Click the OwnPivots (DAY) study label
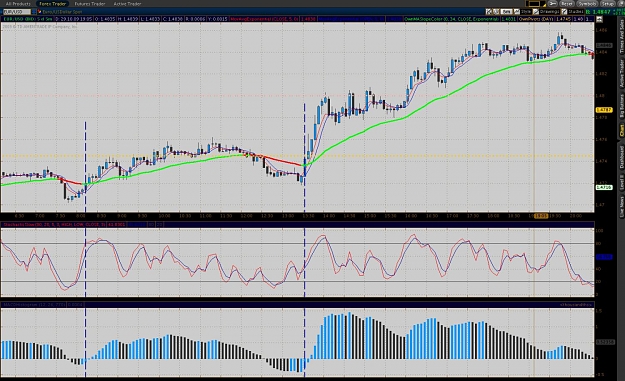 pos(536,19)
